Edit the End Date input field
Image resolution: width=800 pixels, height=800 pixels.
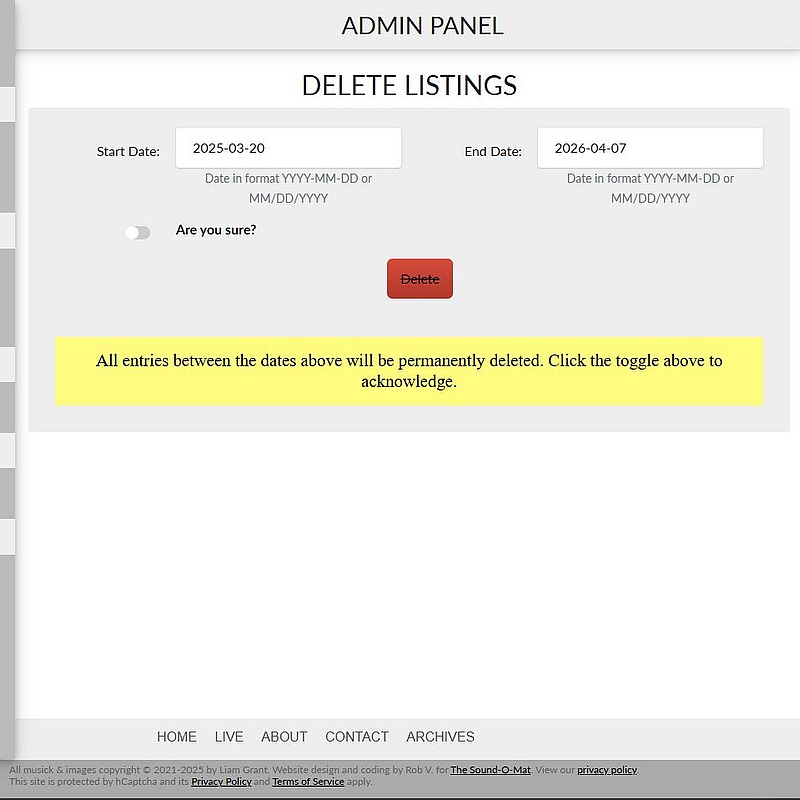coord(650,148)
